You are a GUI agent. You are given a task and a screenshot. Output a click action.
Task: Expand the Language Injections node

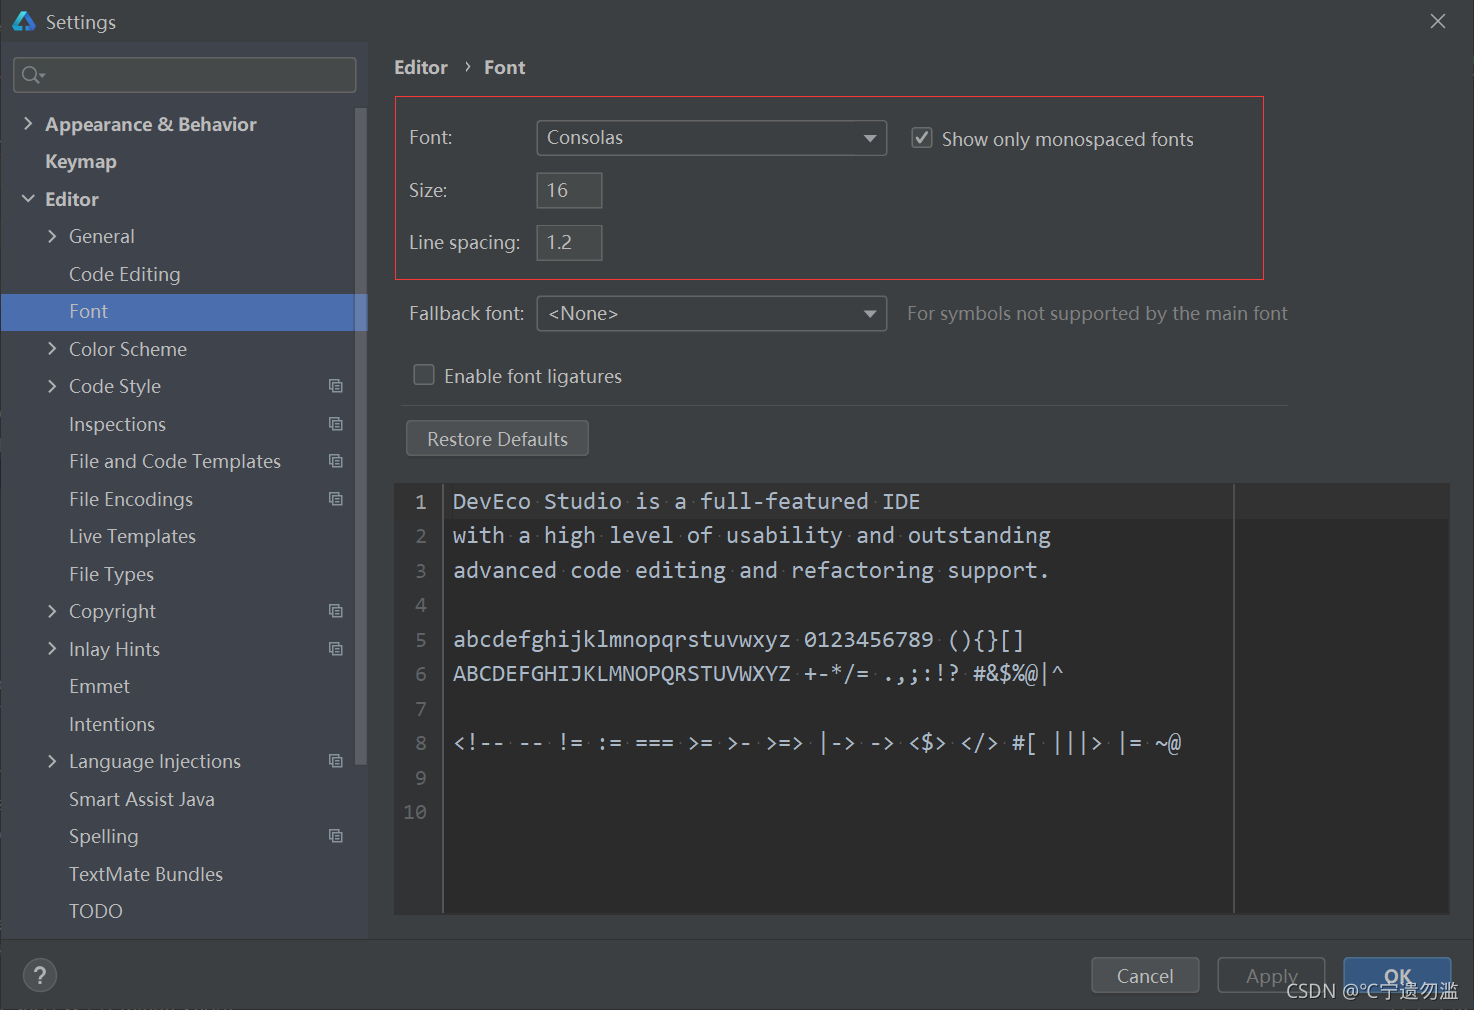click(x=52, y=761)
